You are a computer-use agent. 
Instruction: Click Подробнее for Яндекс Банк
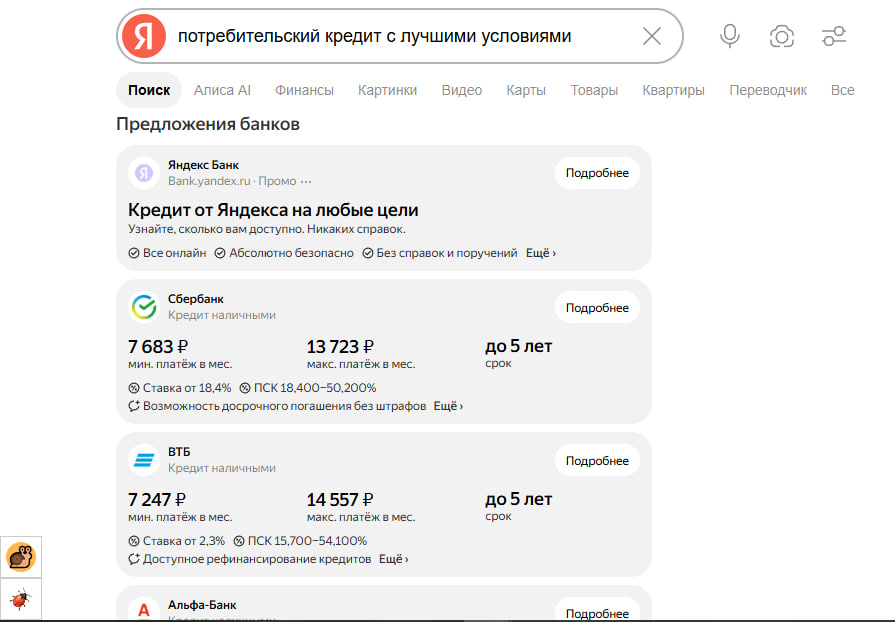597,173
